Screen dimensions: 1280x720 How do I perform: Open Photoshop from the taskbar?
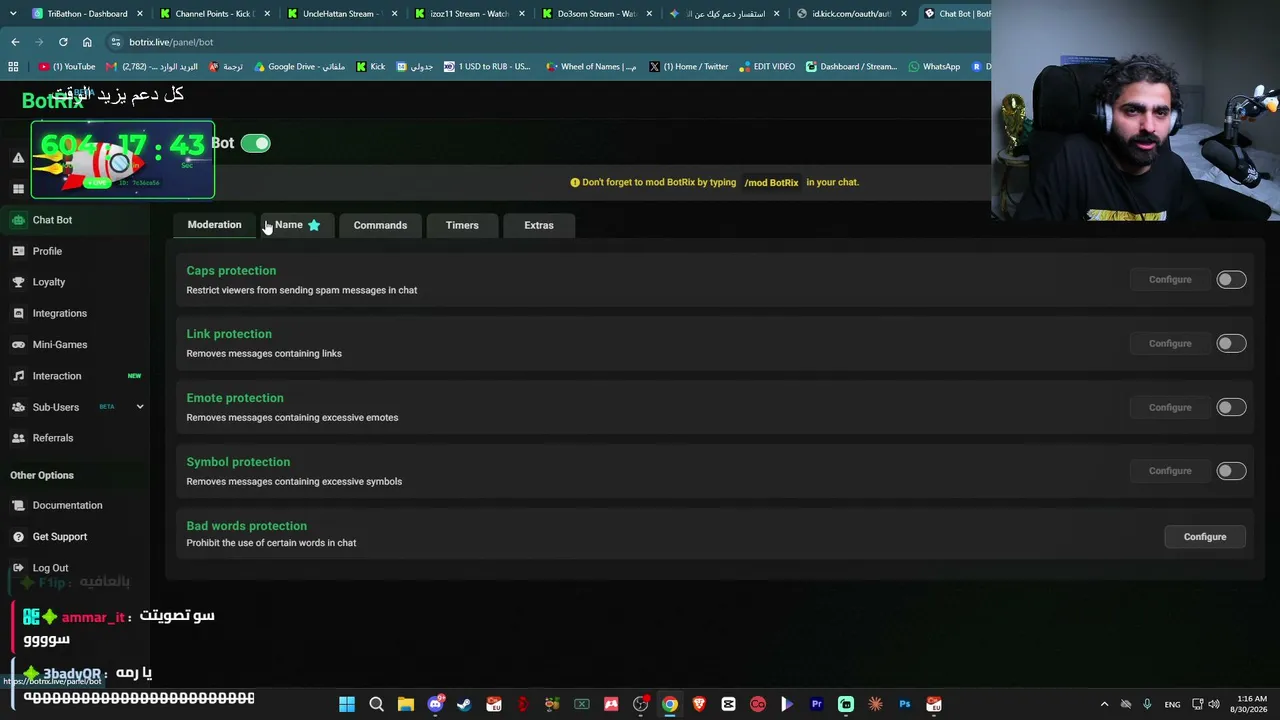point(904,704)
